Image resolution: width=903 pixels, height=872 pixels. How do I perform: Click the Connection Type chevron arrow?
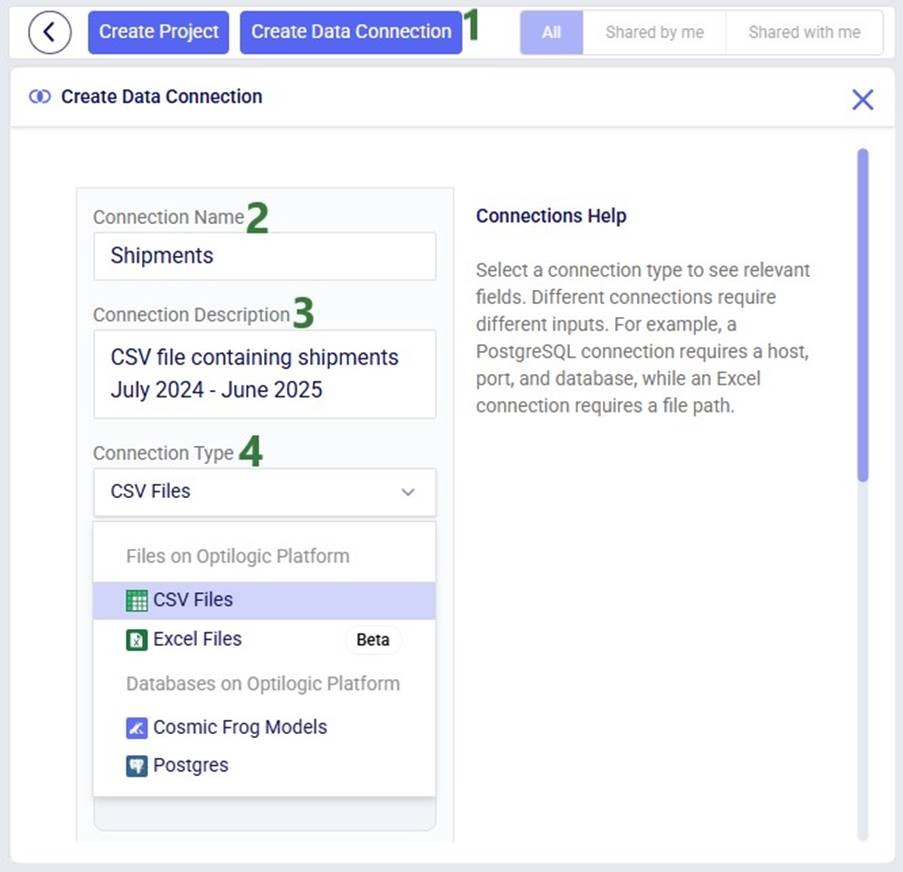[408, 492]
